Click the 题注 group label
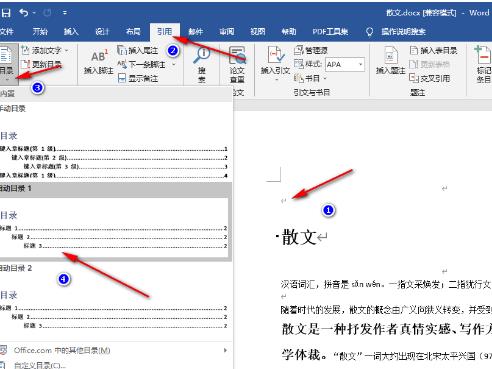 [x=417, y=92]
